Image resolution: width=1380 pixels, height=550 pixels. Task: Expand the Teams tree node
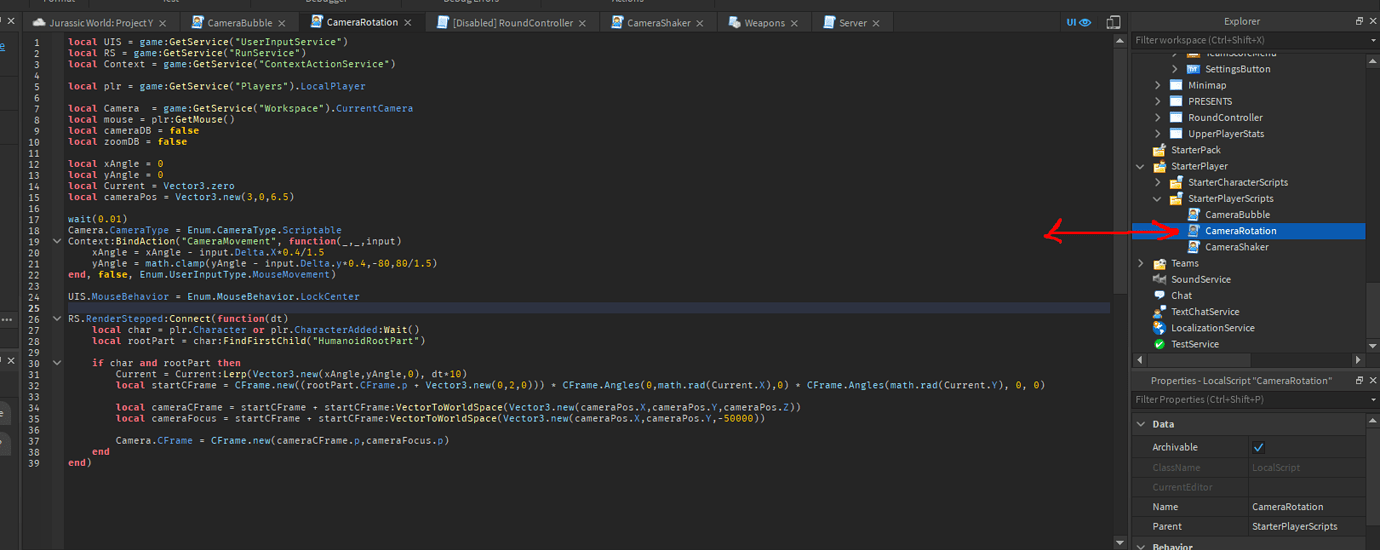pyautogui.click(x=1141, y=263)
